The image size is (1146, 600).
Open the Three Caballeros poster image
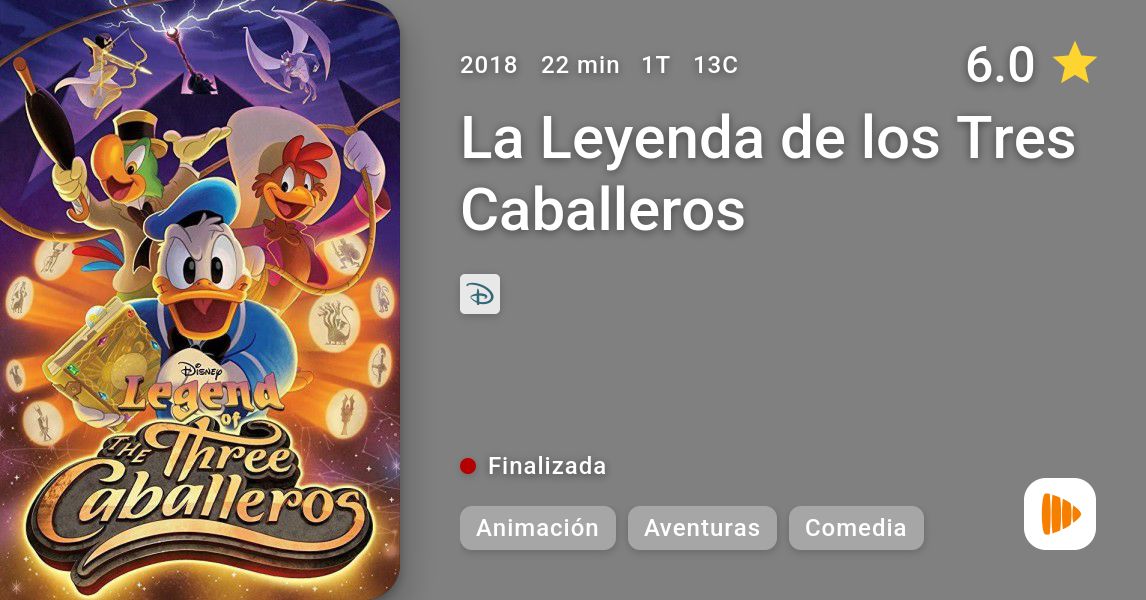pos(200,300)
